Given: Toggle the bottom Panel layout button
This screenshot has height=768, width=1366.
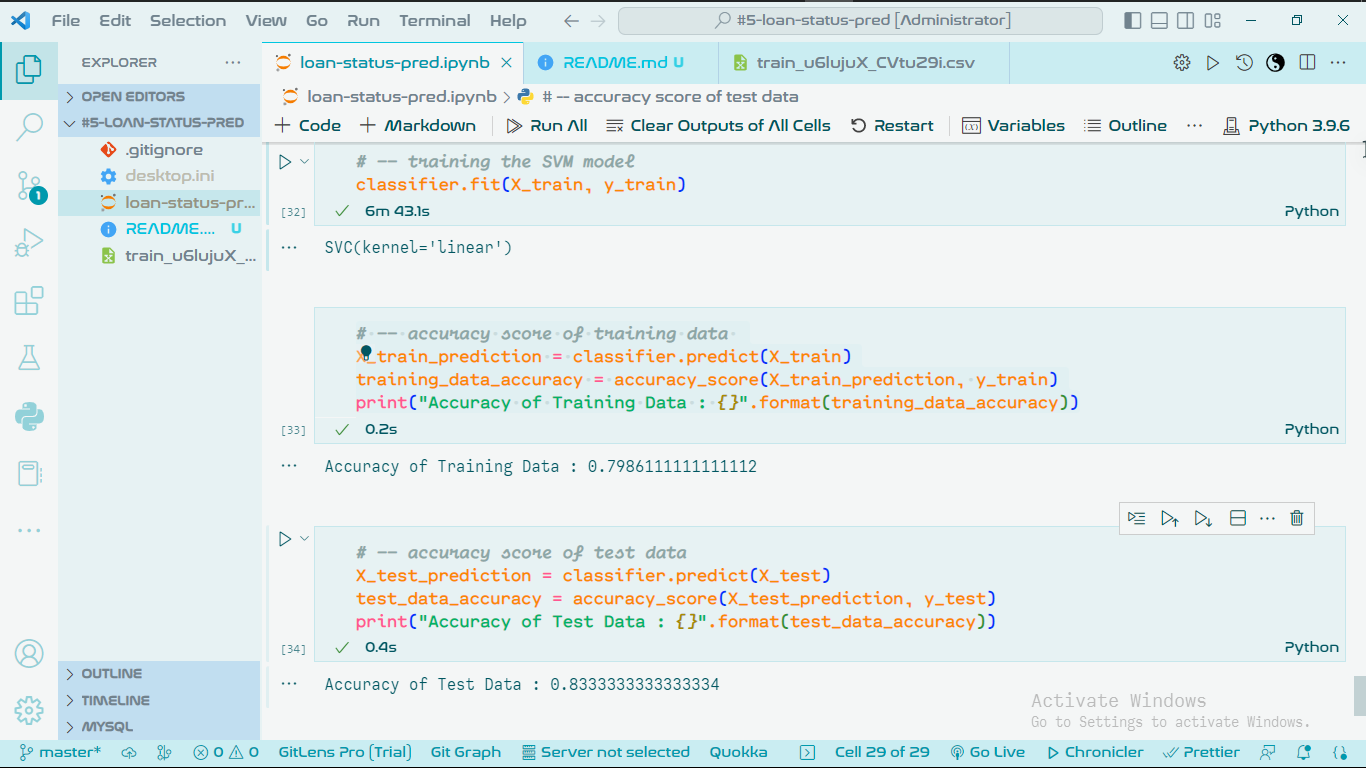Looking at the screenshot, I should tap(1159, 20).
